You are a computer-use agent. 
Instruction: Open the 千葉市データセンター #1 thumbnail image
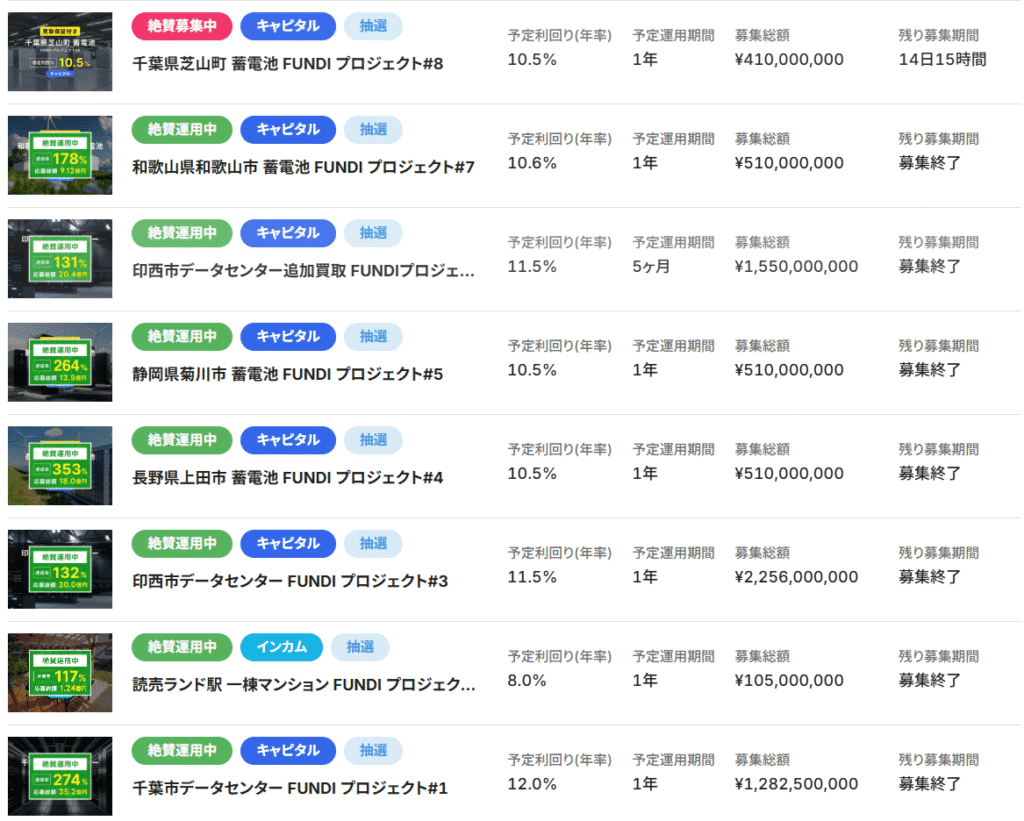click(60, 776)
